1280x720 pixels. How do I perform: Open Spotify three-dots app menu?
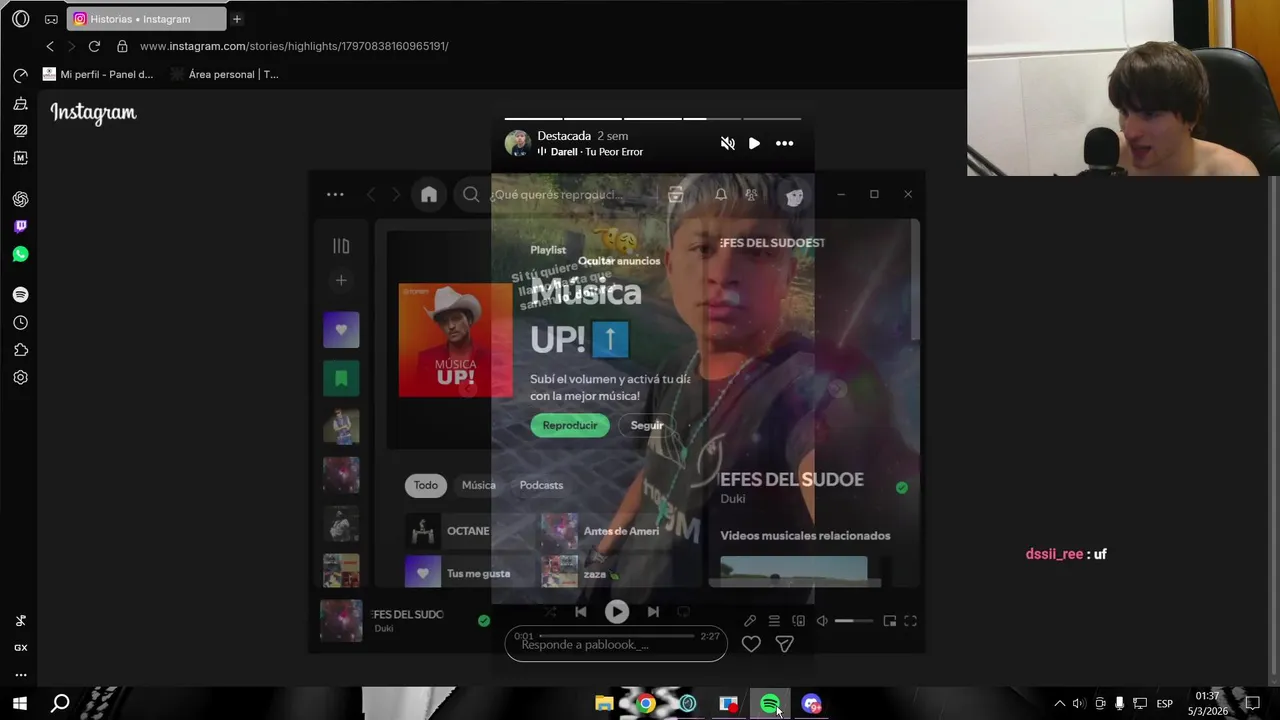pos(335,195)
